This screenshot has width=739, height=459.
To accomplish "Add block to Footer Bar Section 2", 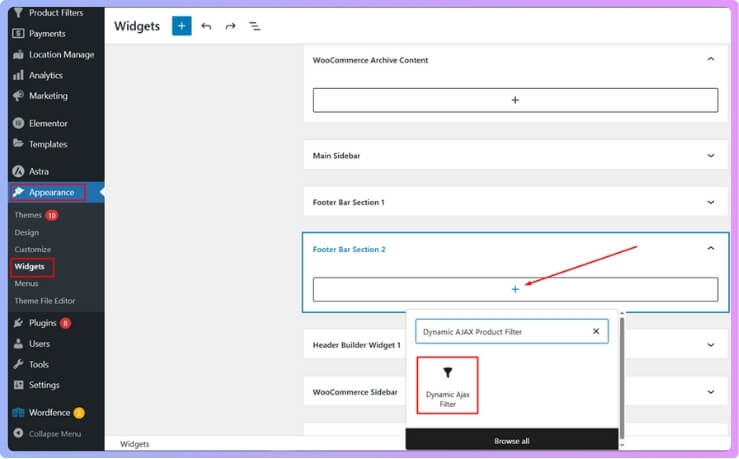I will point(515,289).
